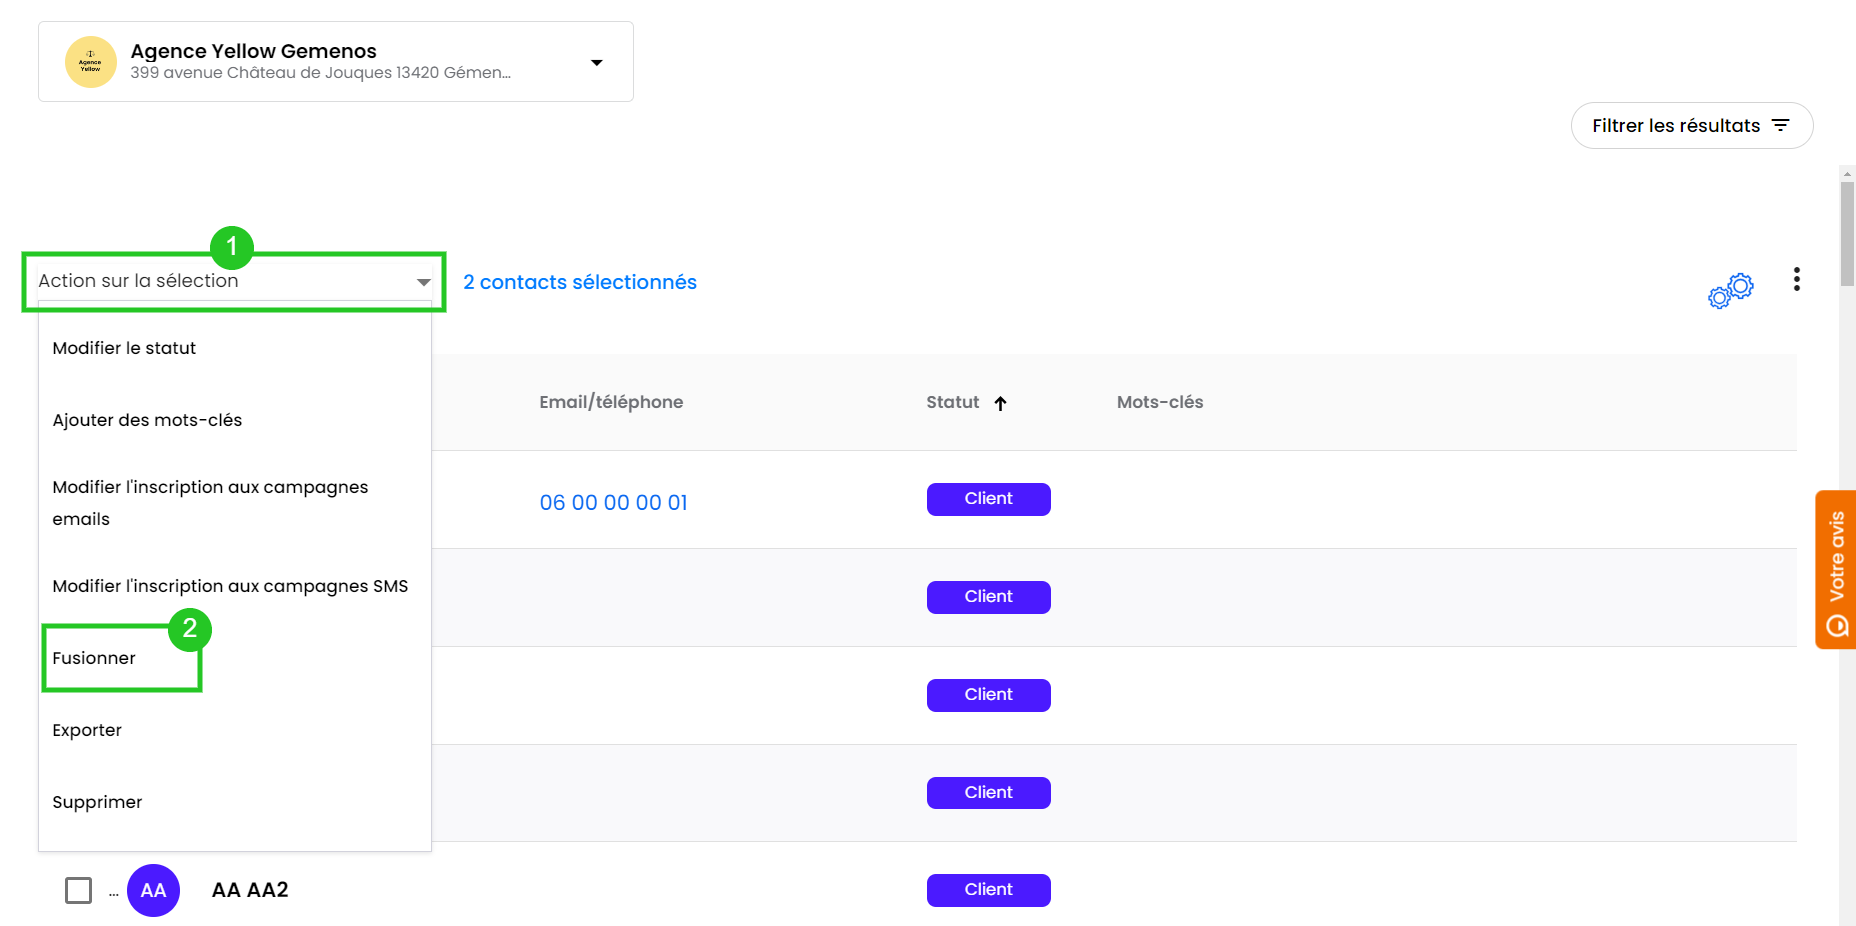The image size is (1856, 926).
Task: Open the three-dot more options menu
Action: coord(1797,279)
